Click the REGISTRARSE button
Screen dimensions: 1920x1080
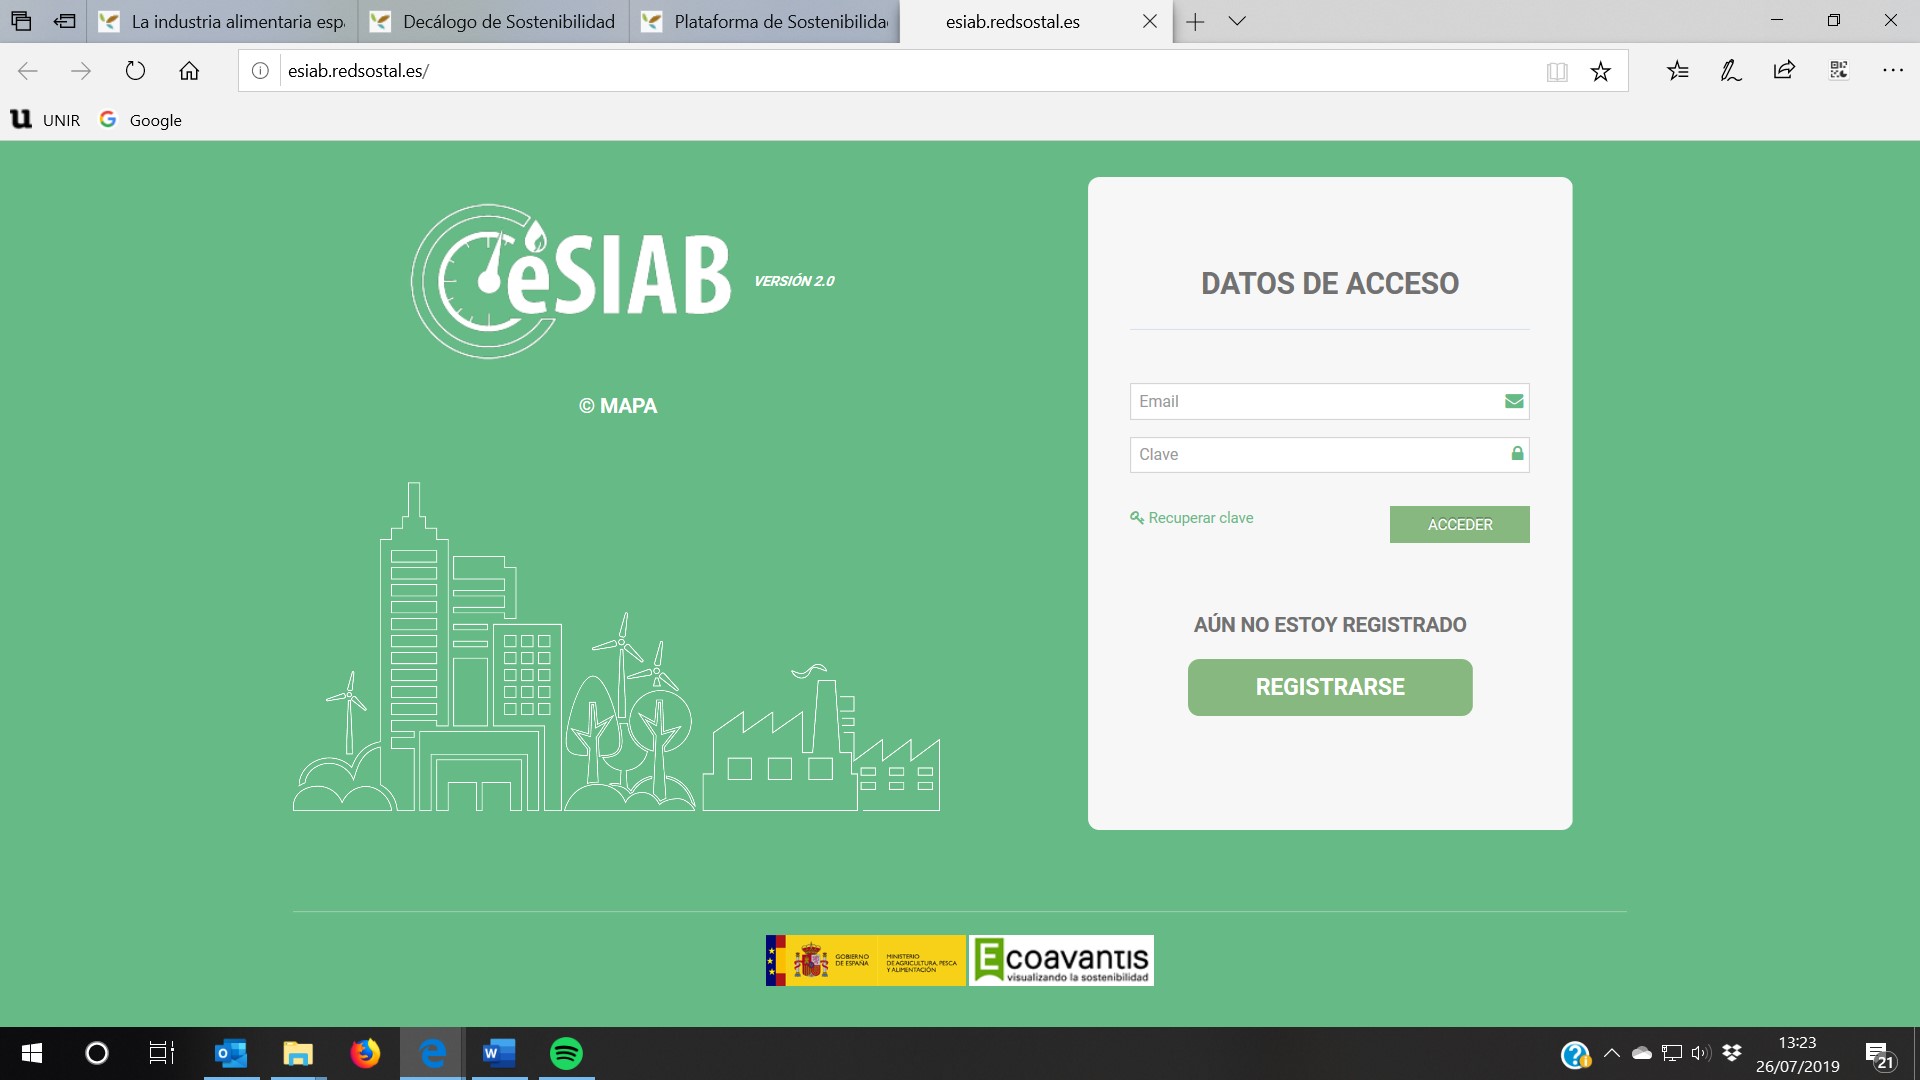click(1329, 687)
